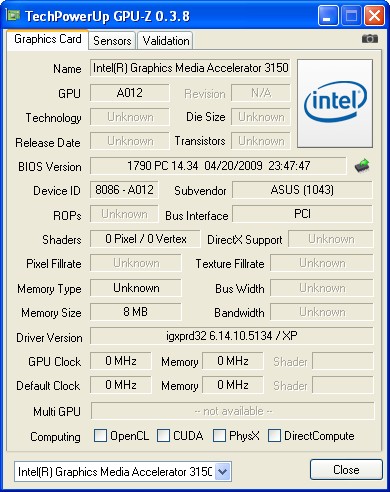Image resolution: width=390 pixels, height=492 pixels.
Task: Open the Validation tab
Action: 166,41
